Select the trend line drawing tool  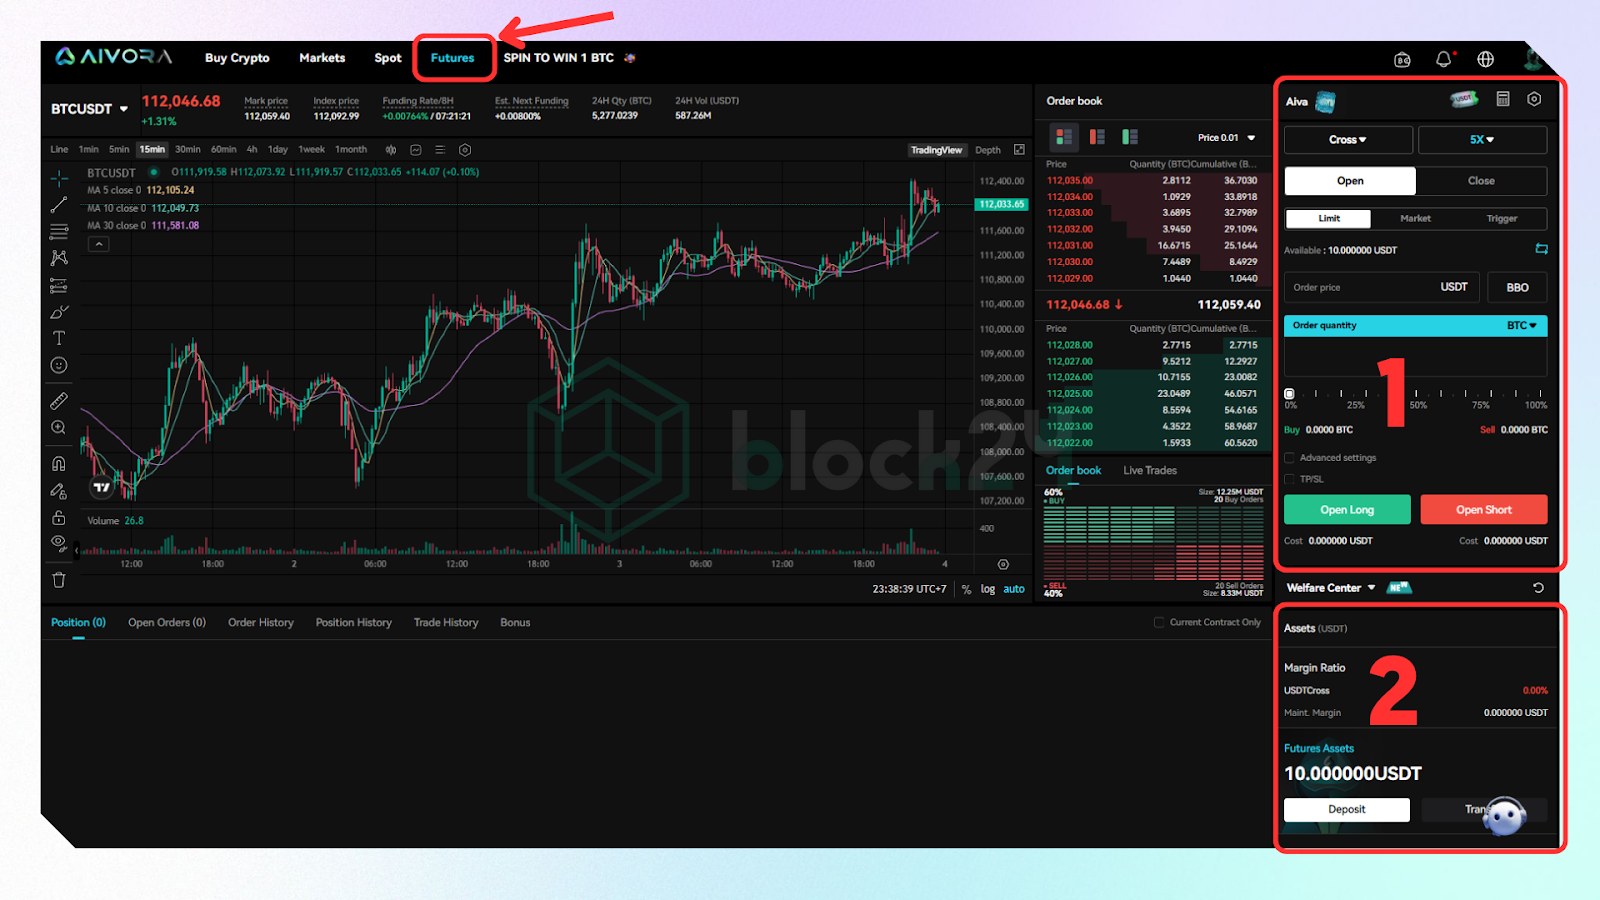(59, 205)
